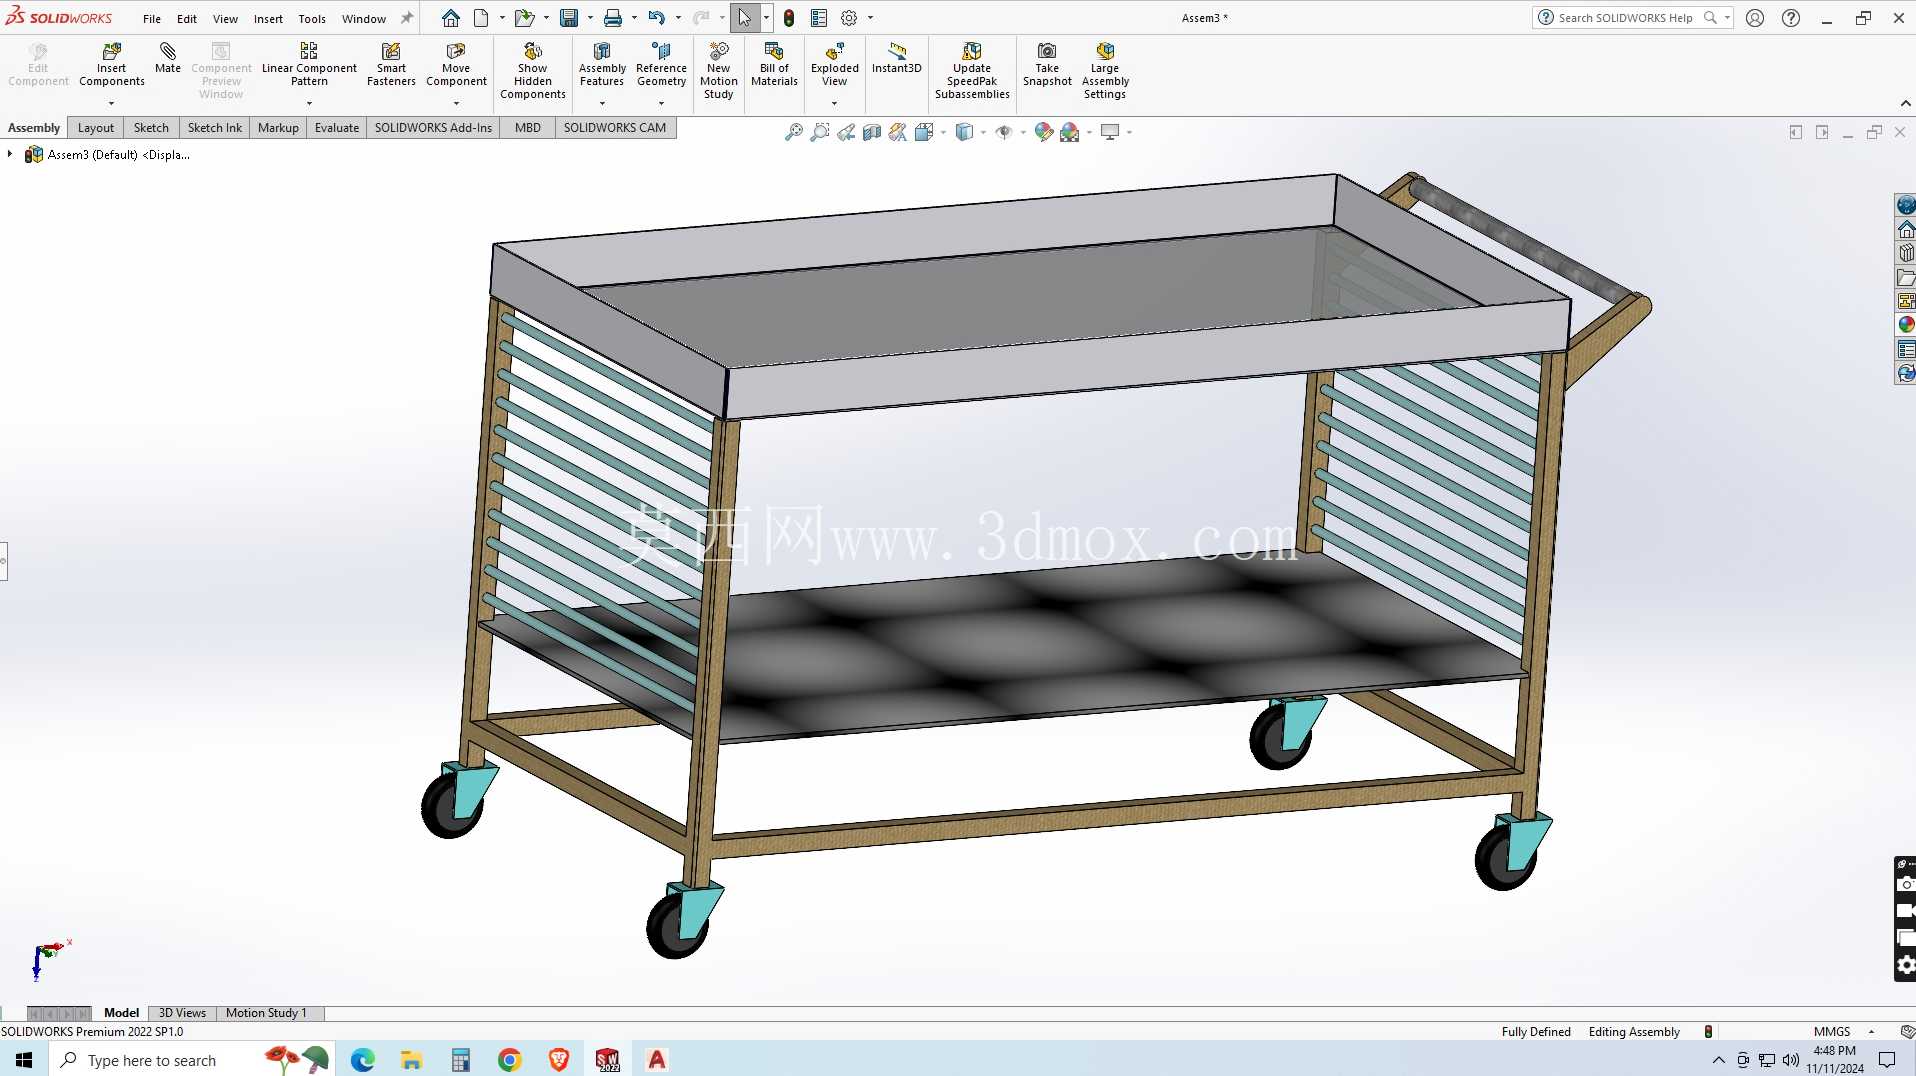Viewport: 1916px width, 1076px height.
Task: Open the Appearances task pane icon
Action: pyautogui.click(x=1906, y=324)
